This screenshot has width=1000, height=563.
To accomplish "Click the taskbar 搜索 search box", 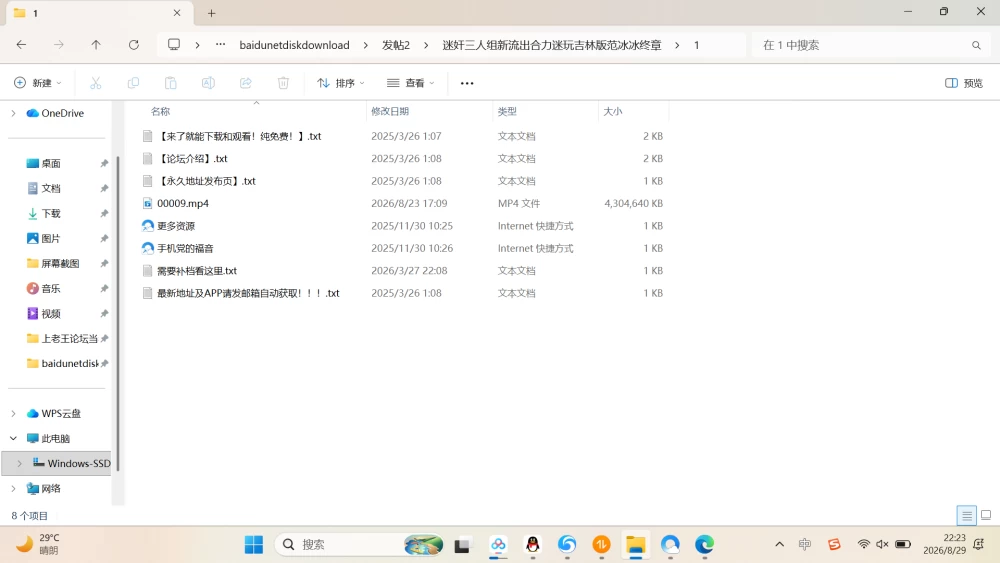I will [360, 545].
